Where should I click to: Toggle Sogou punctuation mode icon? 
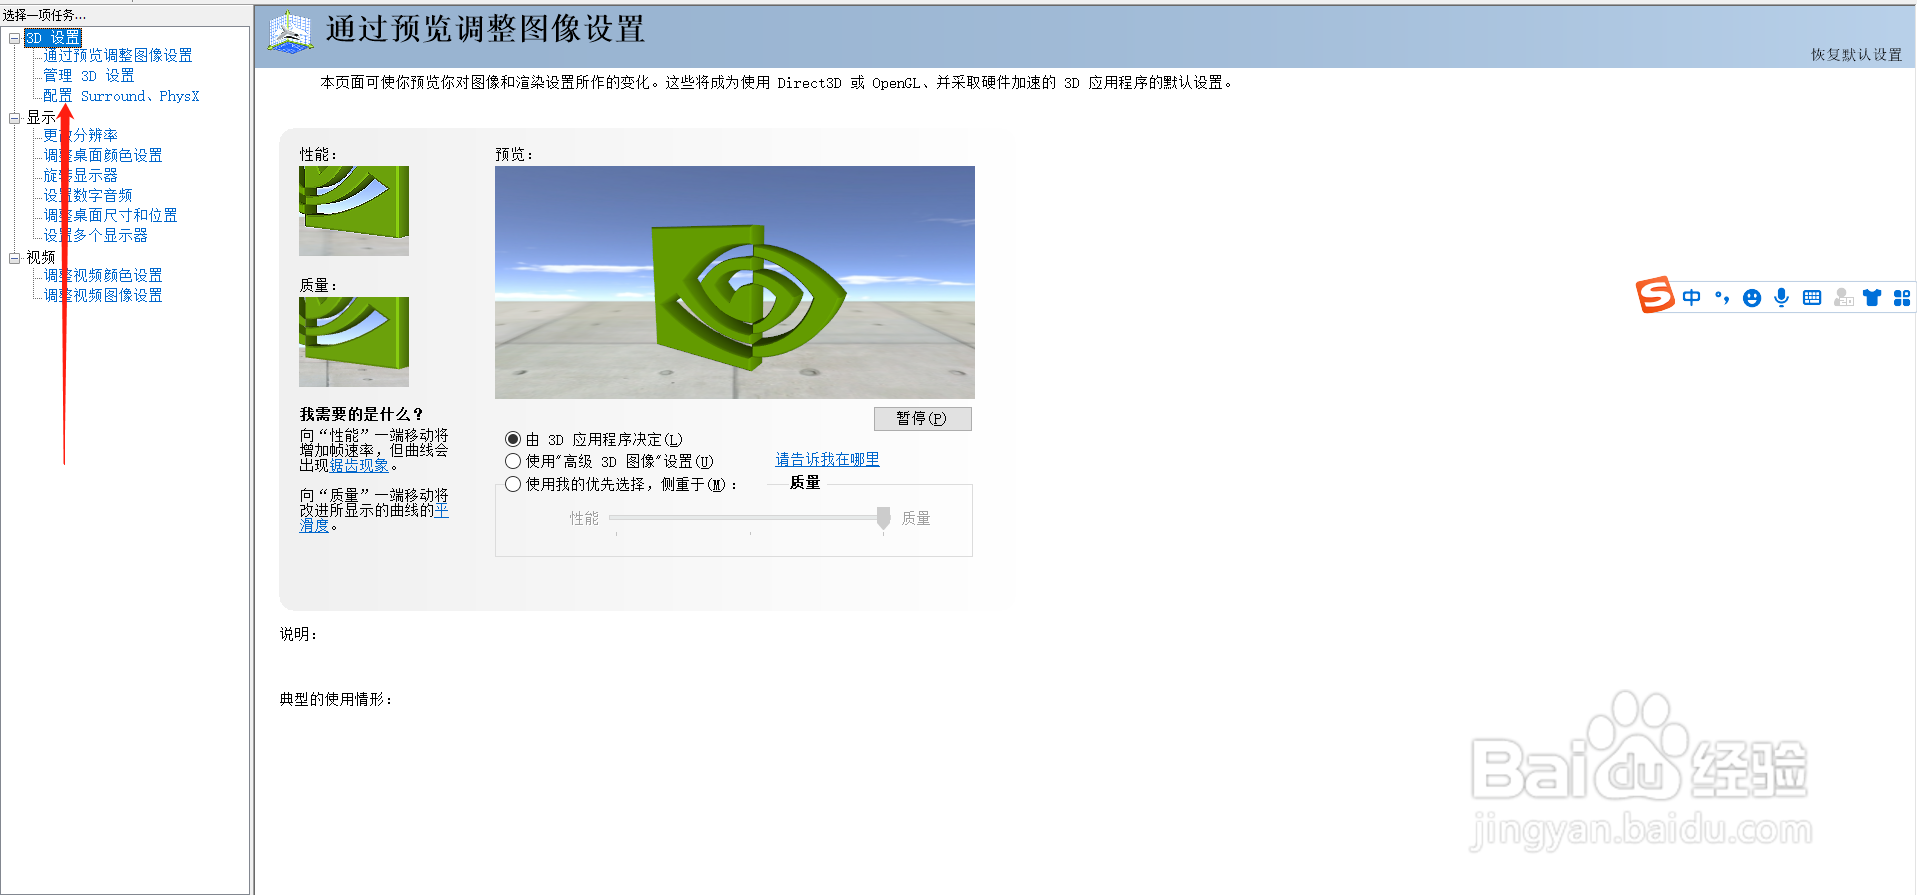pos(1722,298)
